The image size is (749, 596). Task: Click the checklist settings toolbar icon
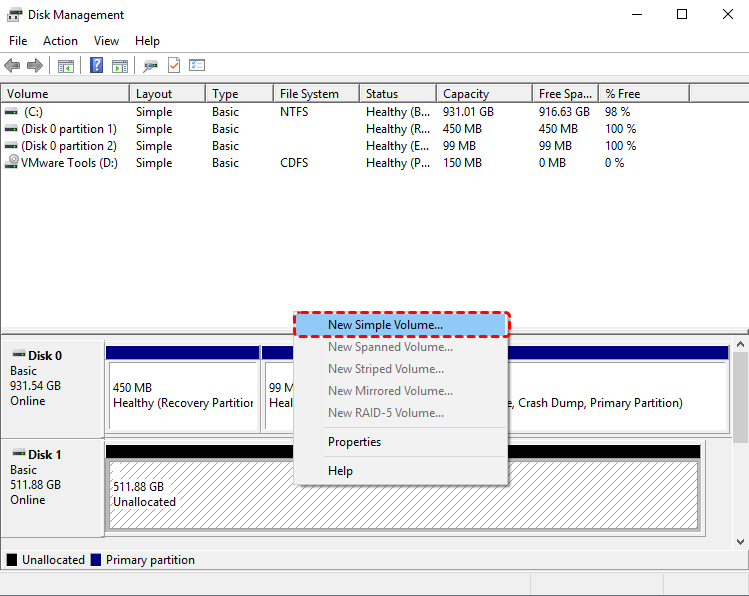point(197,66)
